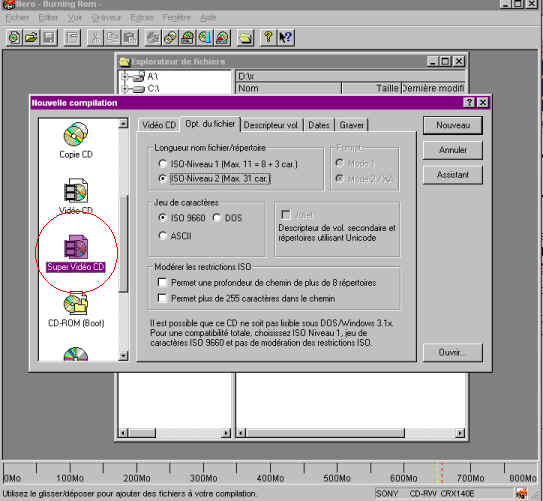This screenshot has height=501, width=543.
Task: Select the CD-ROM (Boot) compilation type
Action: click(x=76, y=310)
